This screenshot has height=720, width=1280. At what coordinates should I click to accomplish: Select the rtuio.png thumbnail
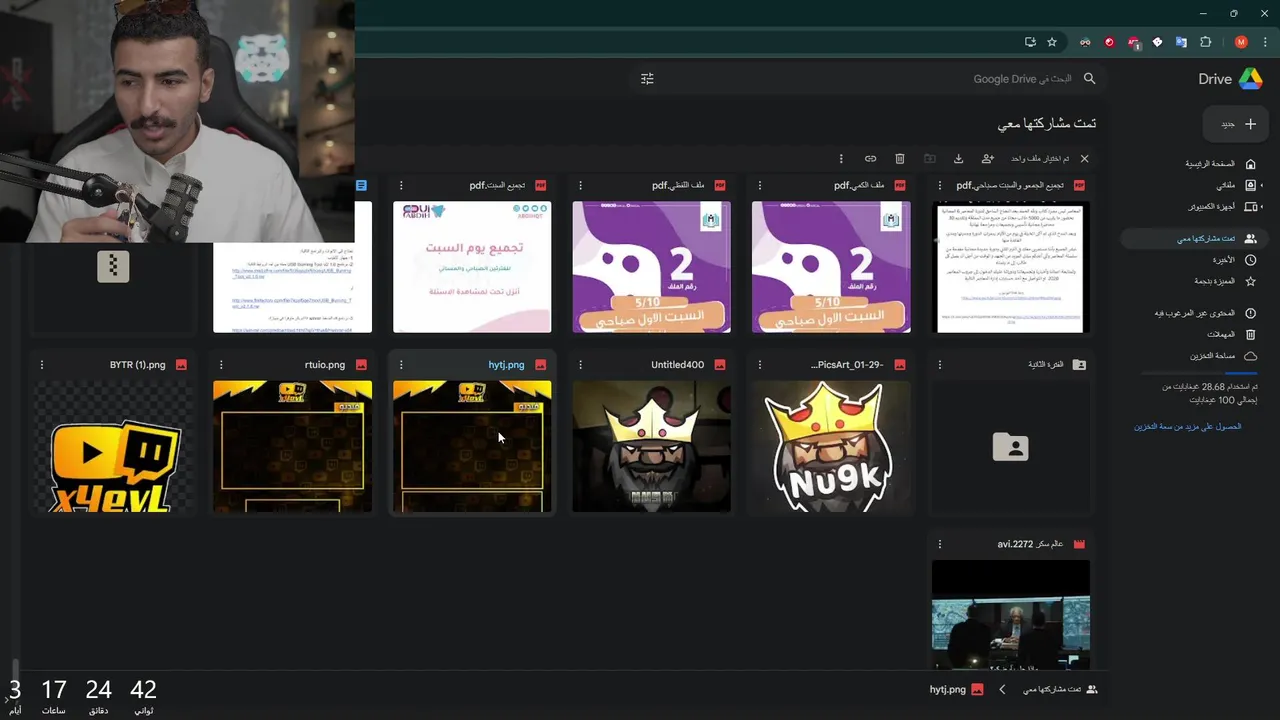(292, 446)
